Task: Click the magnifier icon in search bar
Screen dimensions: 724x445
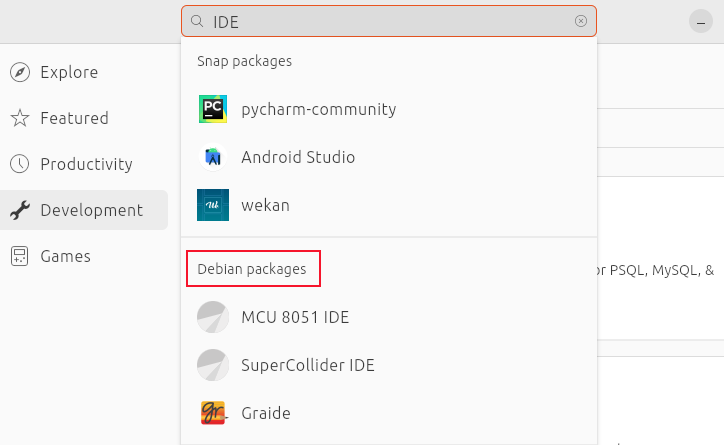Action: 197,21
